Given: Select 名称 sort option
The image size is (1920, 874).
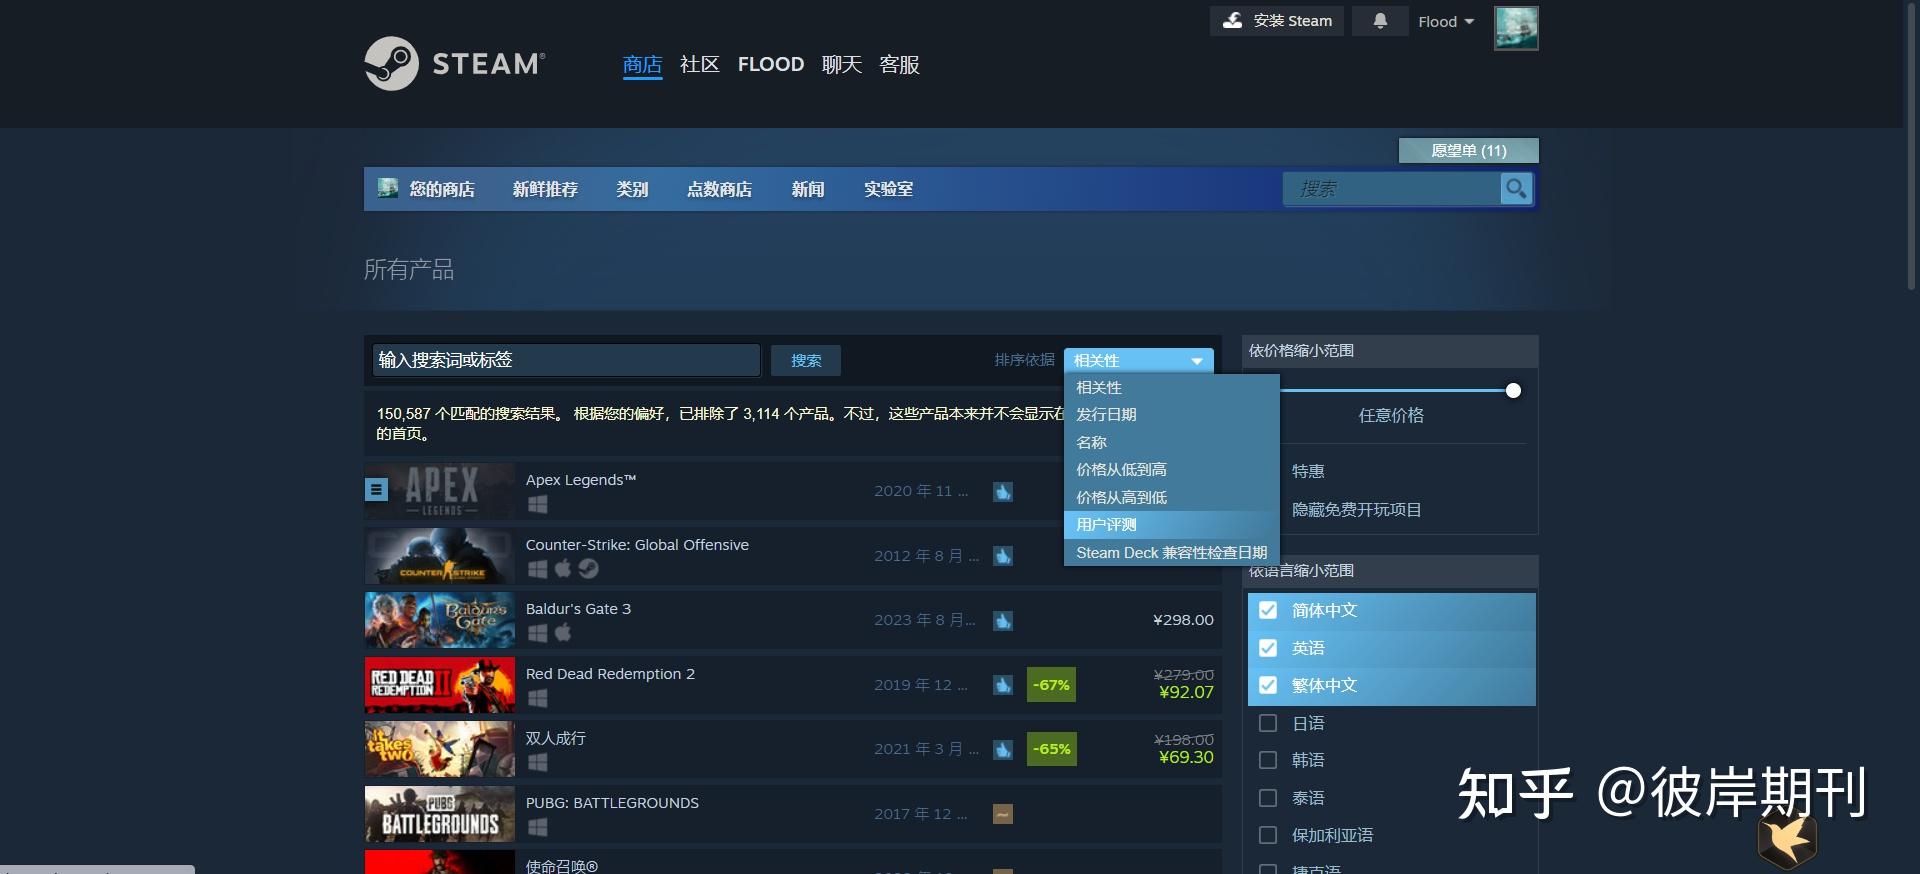Looking at the screenshot, I should (1172, 442).
